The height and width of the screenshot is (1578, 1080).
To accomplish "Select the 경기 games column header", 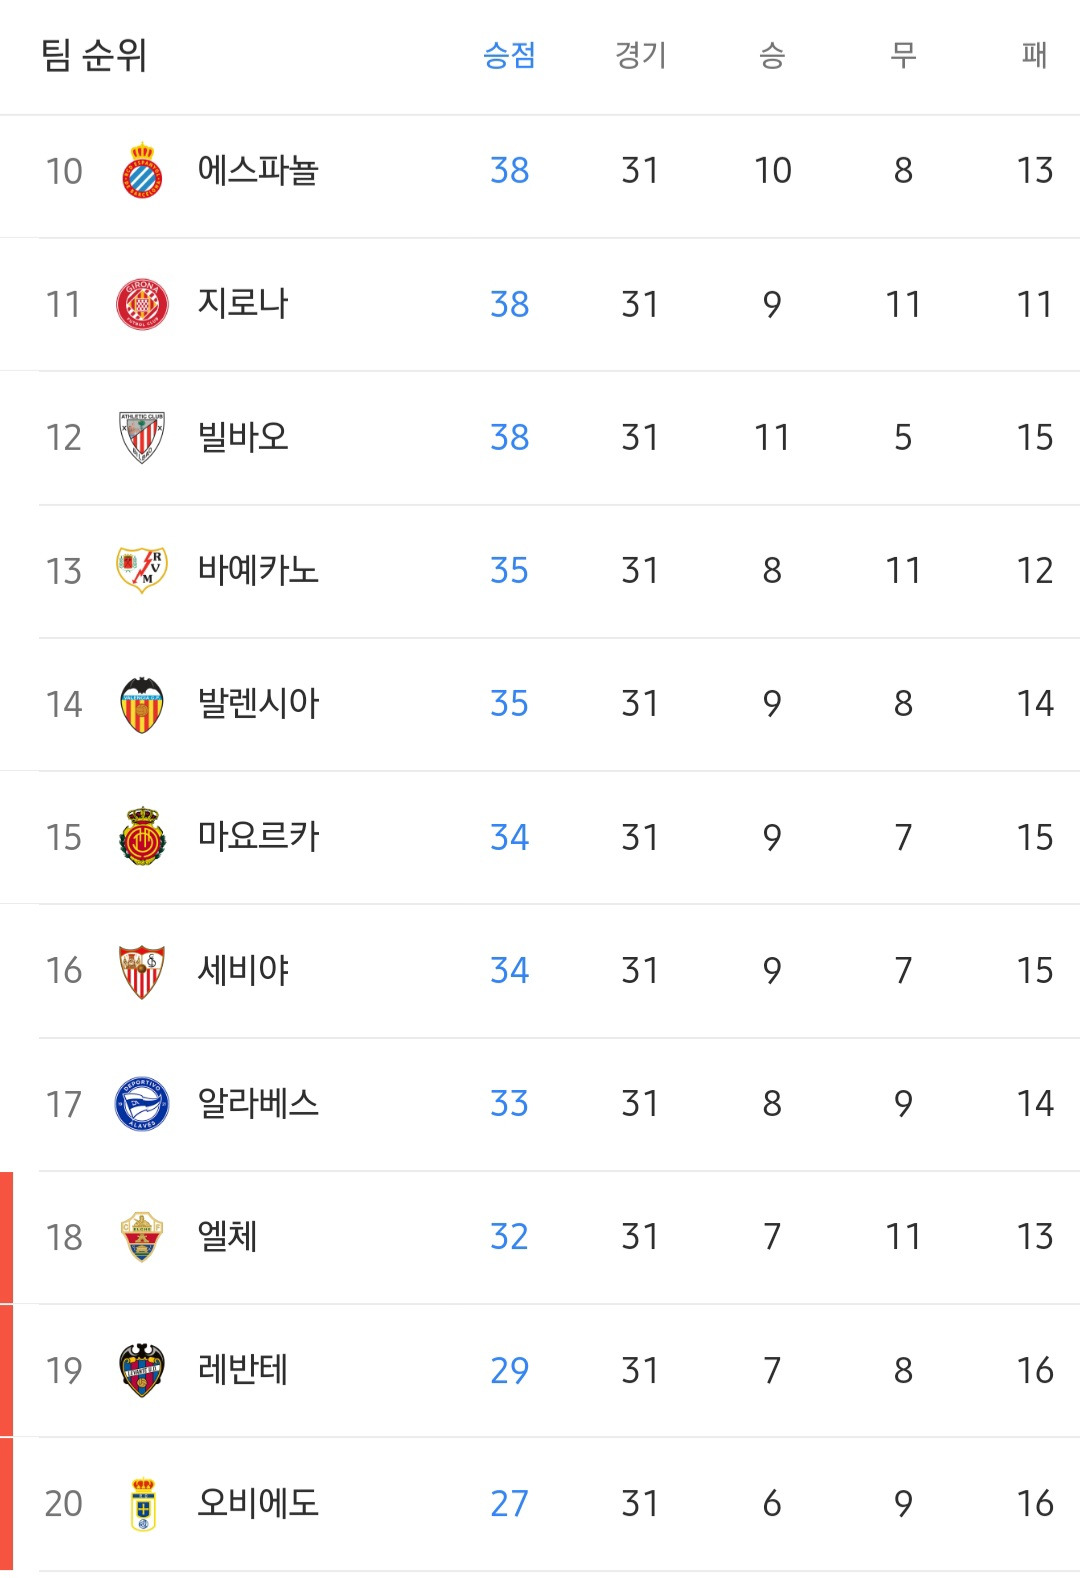I will coord(640,55).
